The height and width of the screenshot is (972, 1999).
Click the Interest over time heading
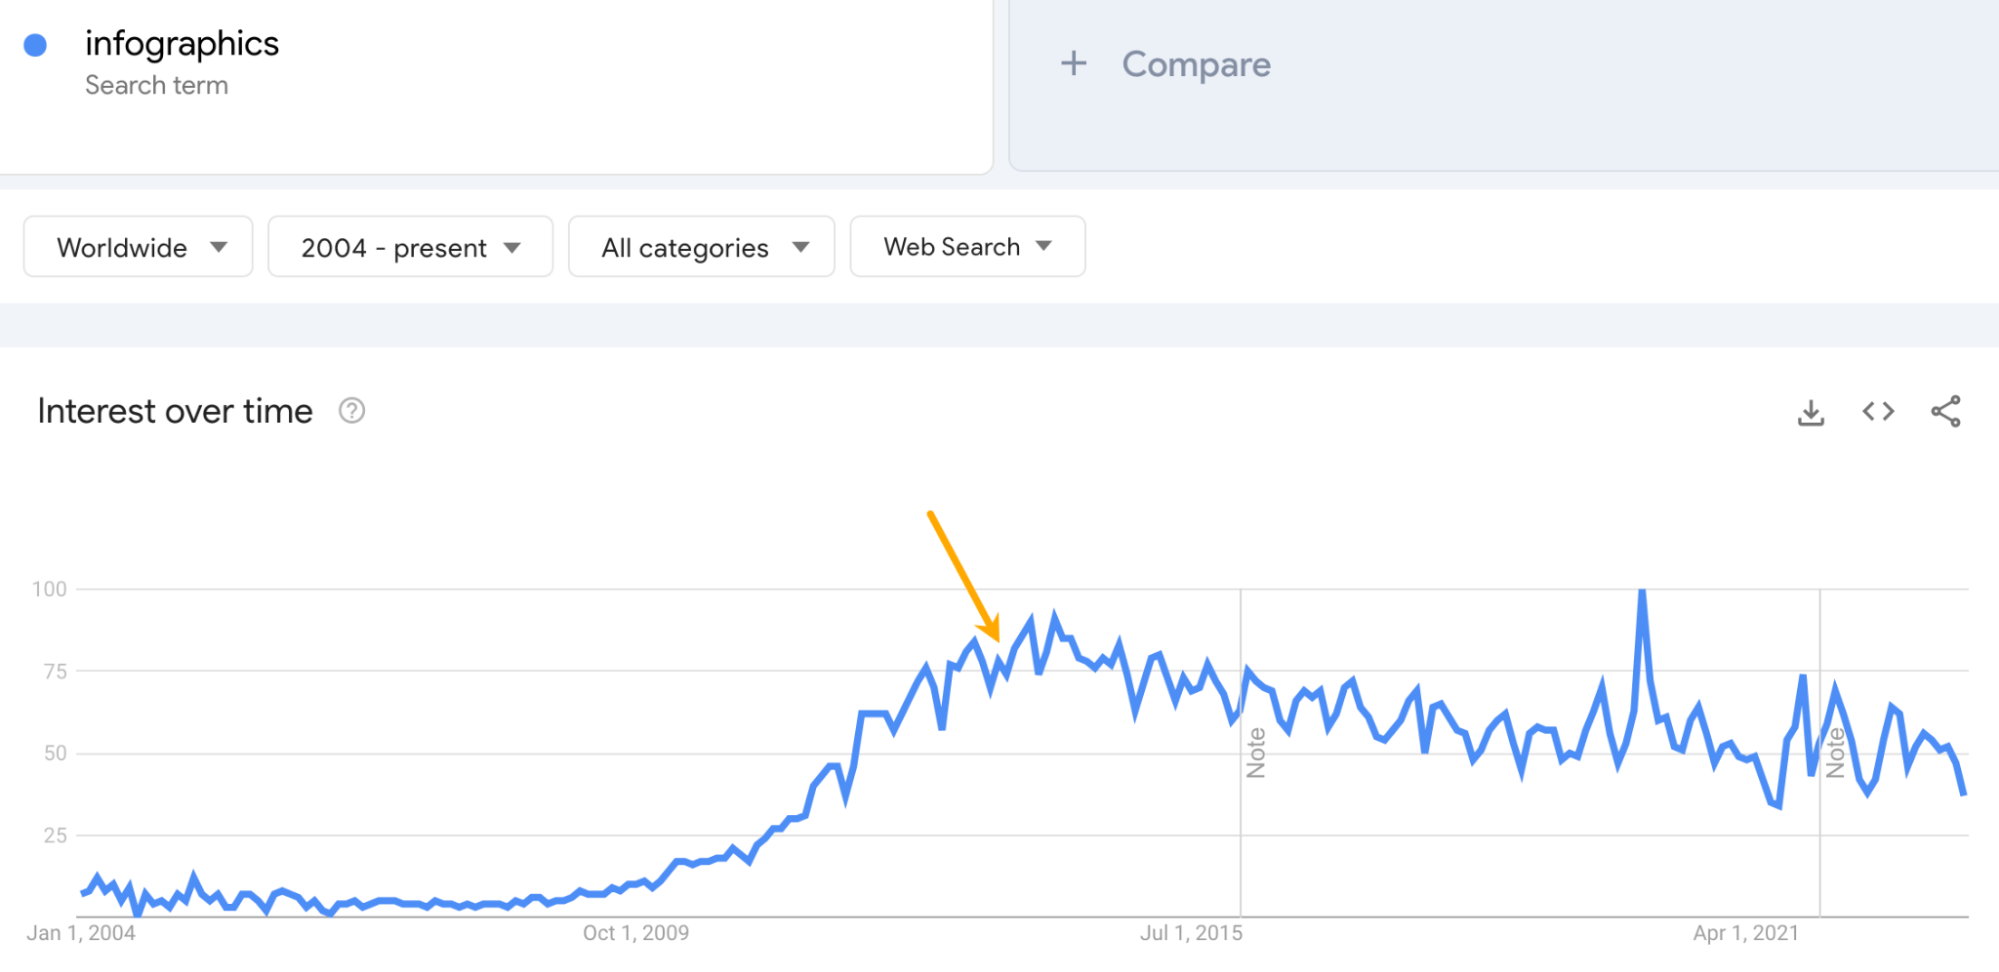coord(175,410)
